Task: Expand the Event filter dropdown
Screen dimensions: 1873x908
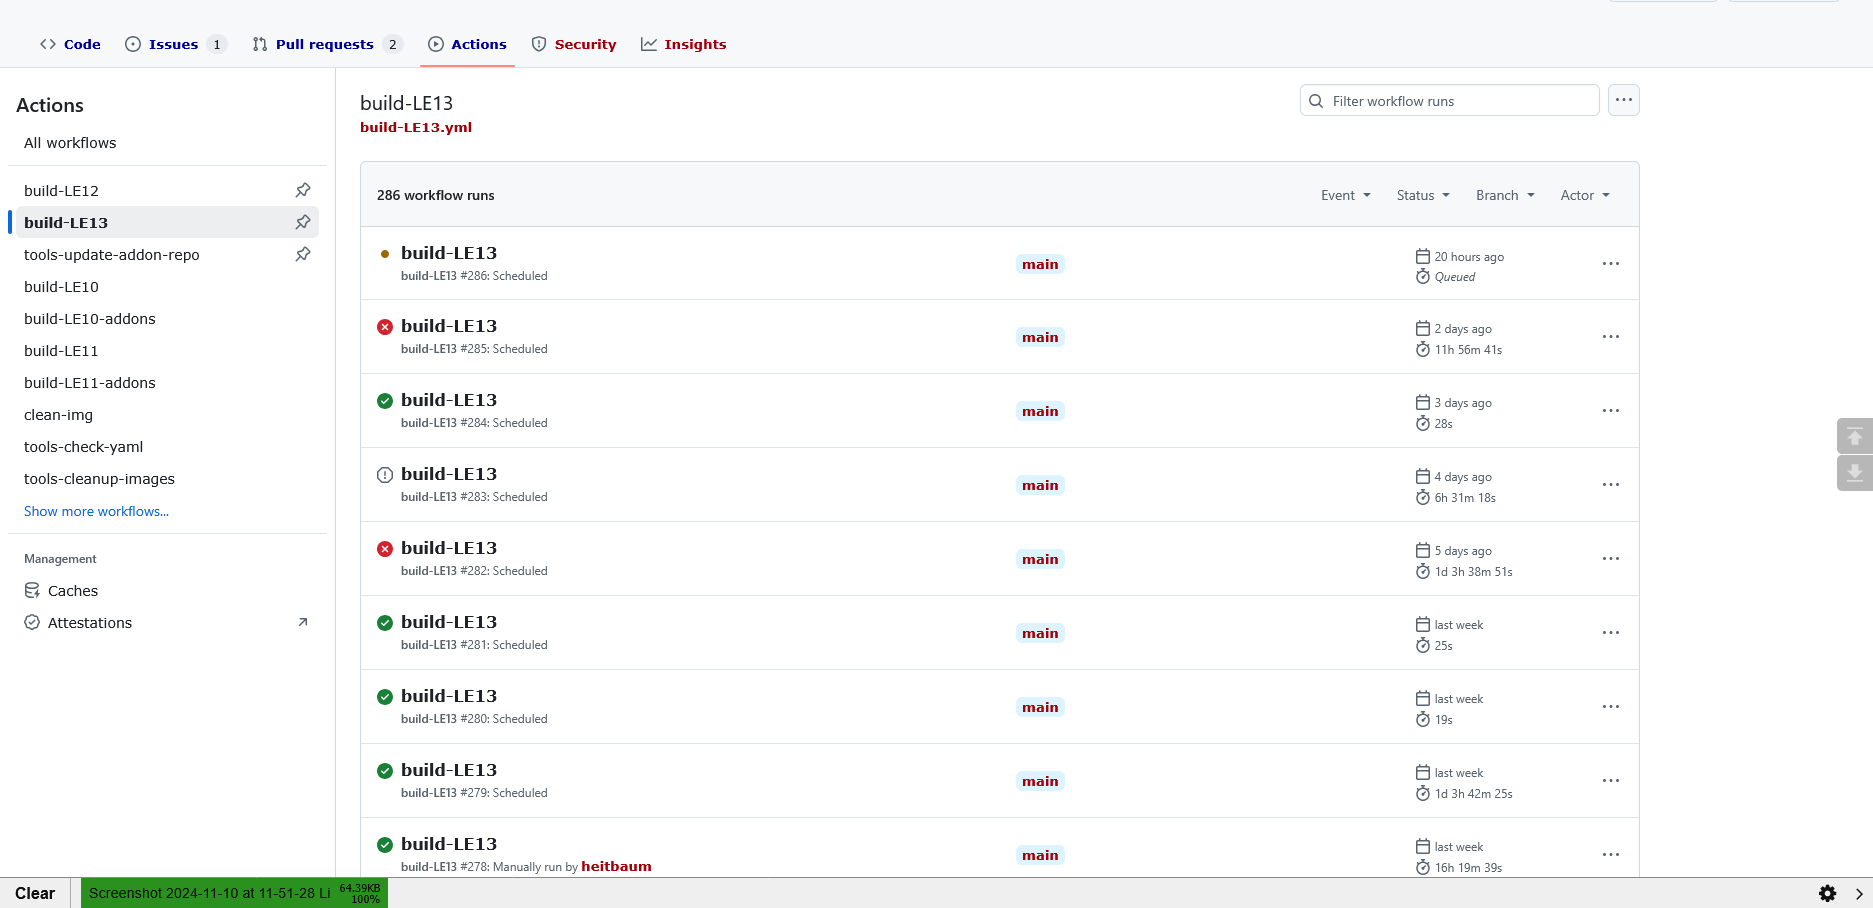Action: pyautogui.click(x=1345, y=195)
